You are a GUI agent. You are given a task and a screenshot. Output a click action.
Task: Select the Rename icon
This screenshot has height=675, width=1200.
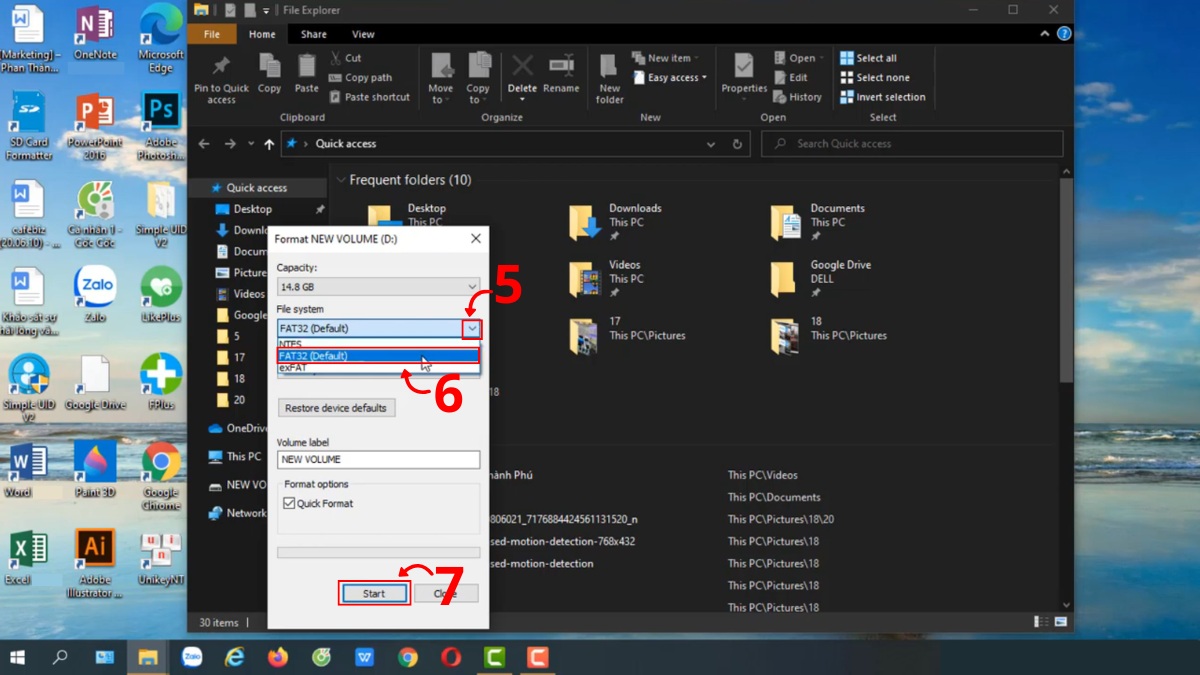click(561, 70)
